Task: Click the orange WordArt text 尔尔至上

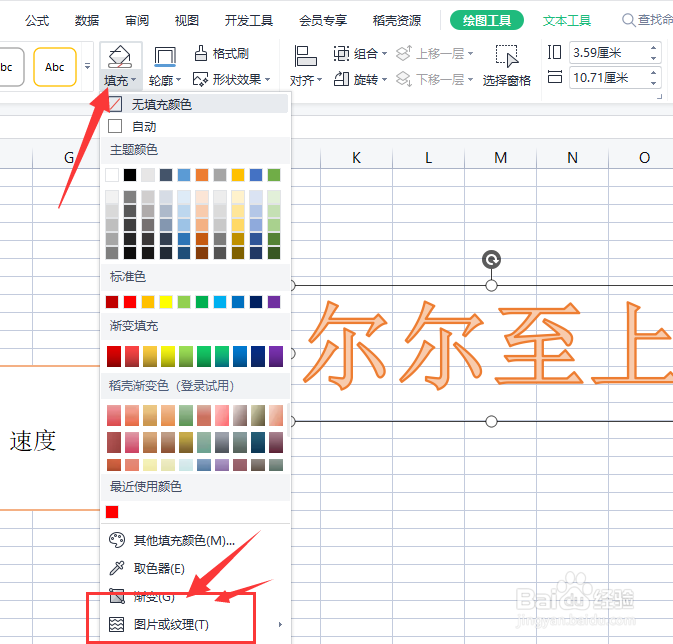Action: pos(487,346)
